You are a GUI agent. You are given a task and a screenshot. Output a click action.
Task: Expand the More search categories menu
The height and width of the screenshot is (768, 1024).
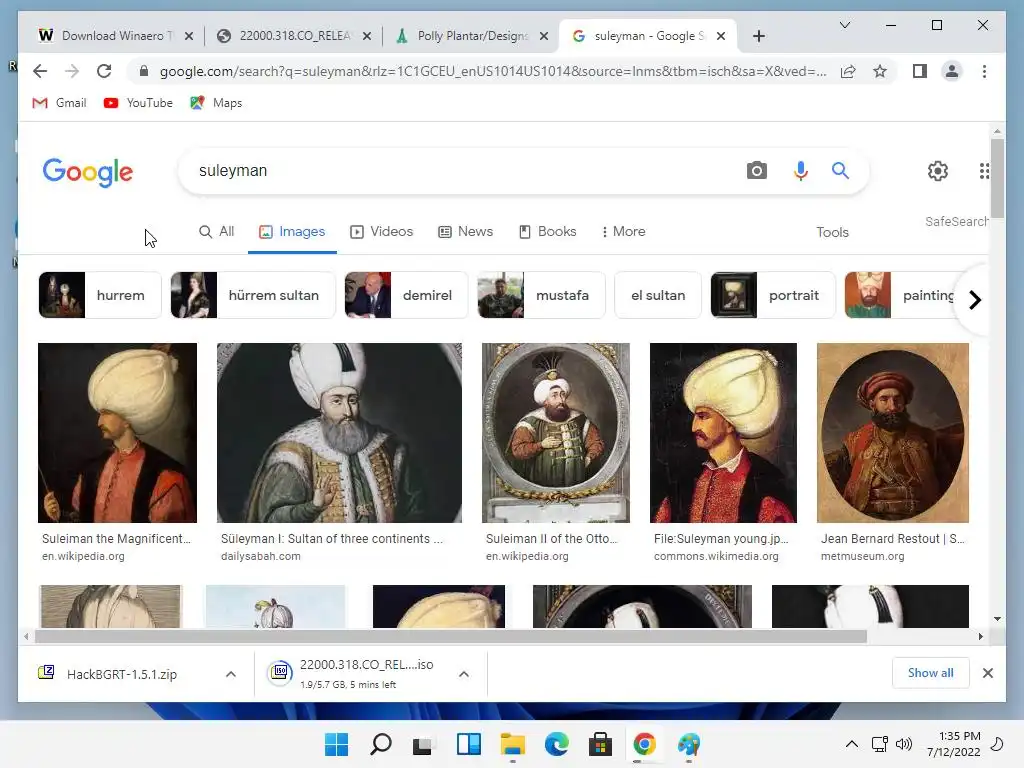coord(624,231)
